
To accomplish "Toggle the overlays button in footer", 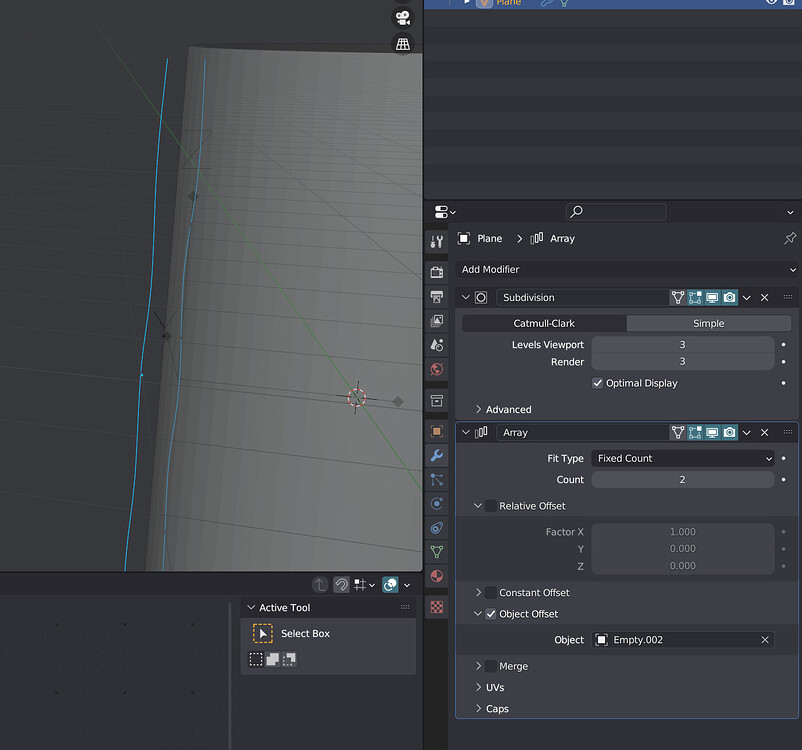I will [x=390, y=584].
